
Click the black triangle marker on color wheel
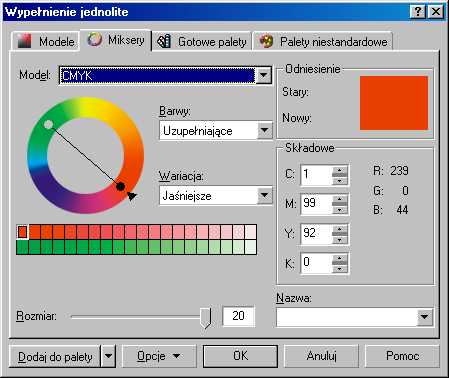coord(132,196)
